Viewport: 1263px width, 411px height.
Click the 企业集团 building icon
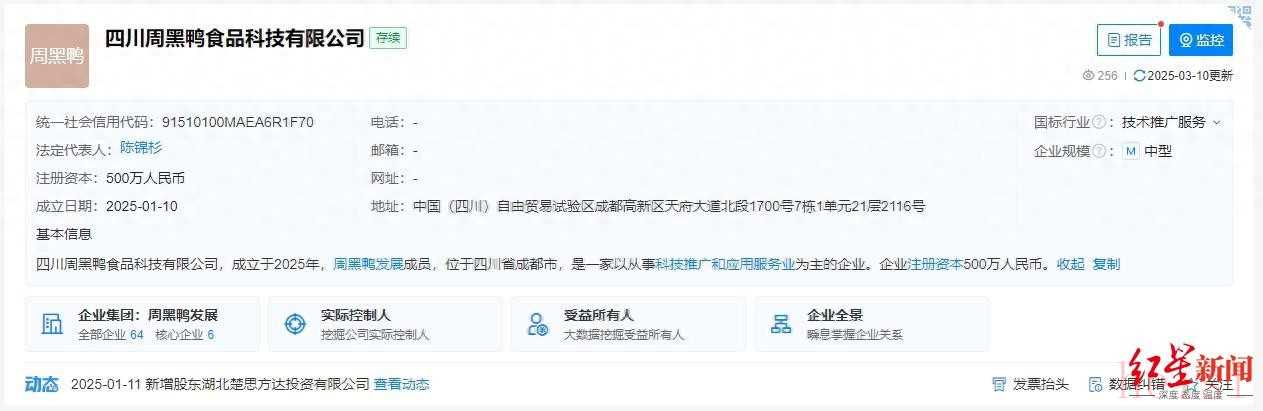coord(51,324)
